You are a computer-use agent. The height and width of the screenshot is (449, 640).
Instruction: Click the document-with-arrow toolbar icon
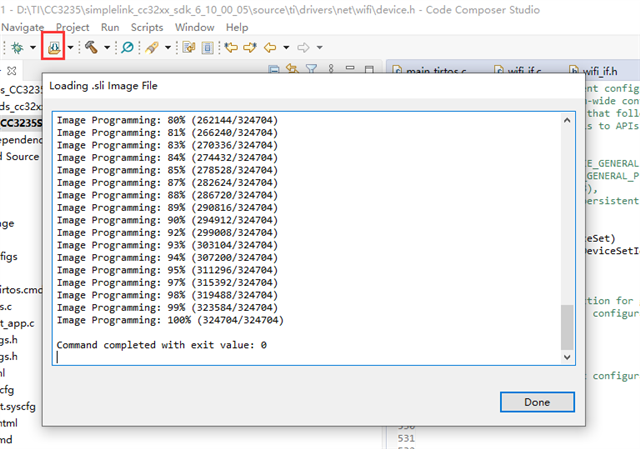point(189,48)
